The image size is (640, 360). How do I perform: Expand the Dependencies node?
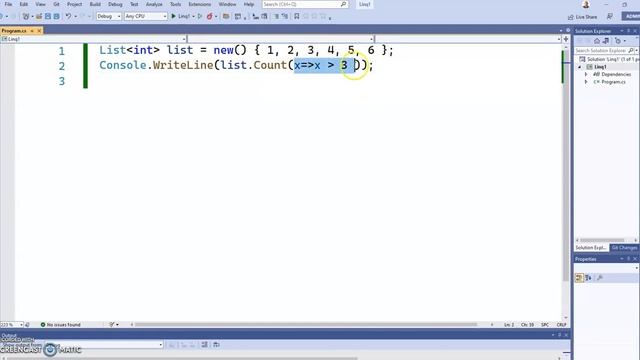pyautogui.click(x=587, y=74)
